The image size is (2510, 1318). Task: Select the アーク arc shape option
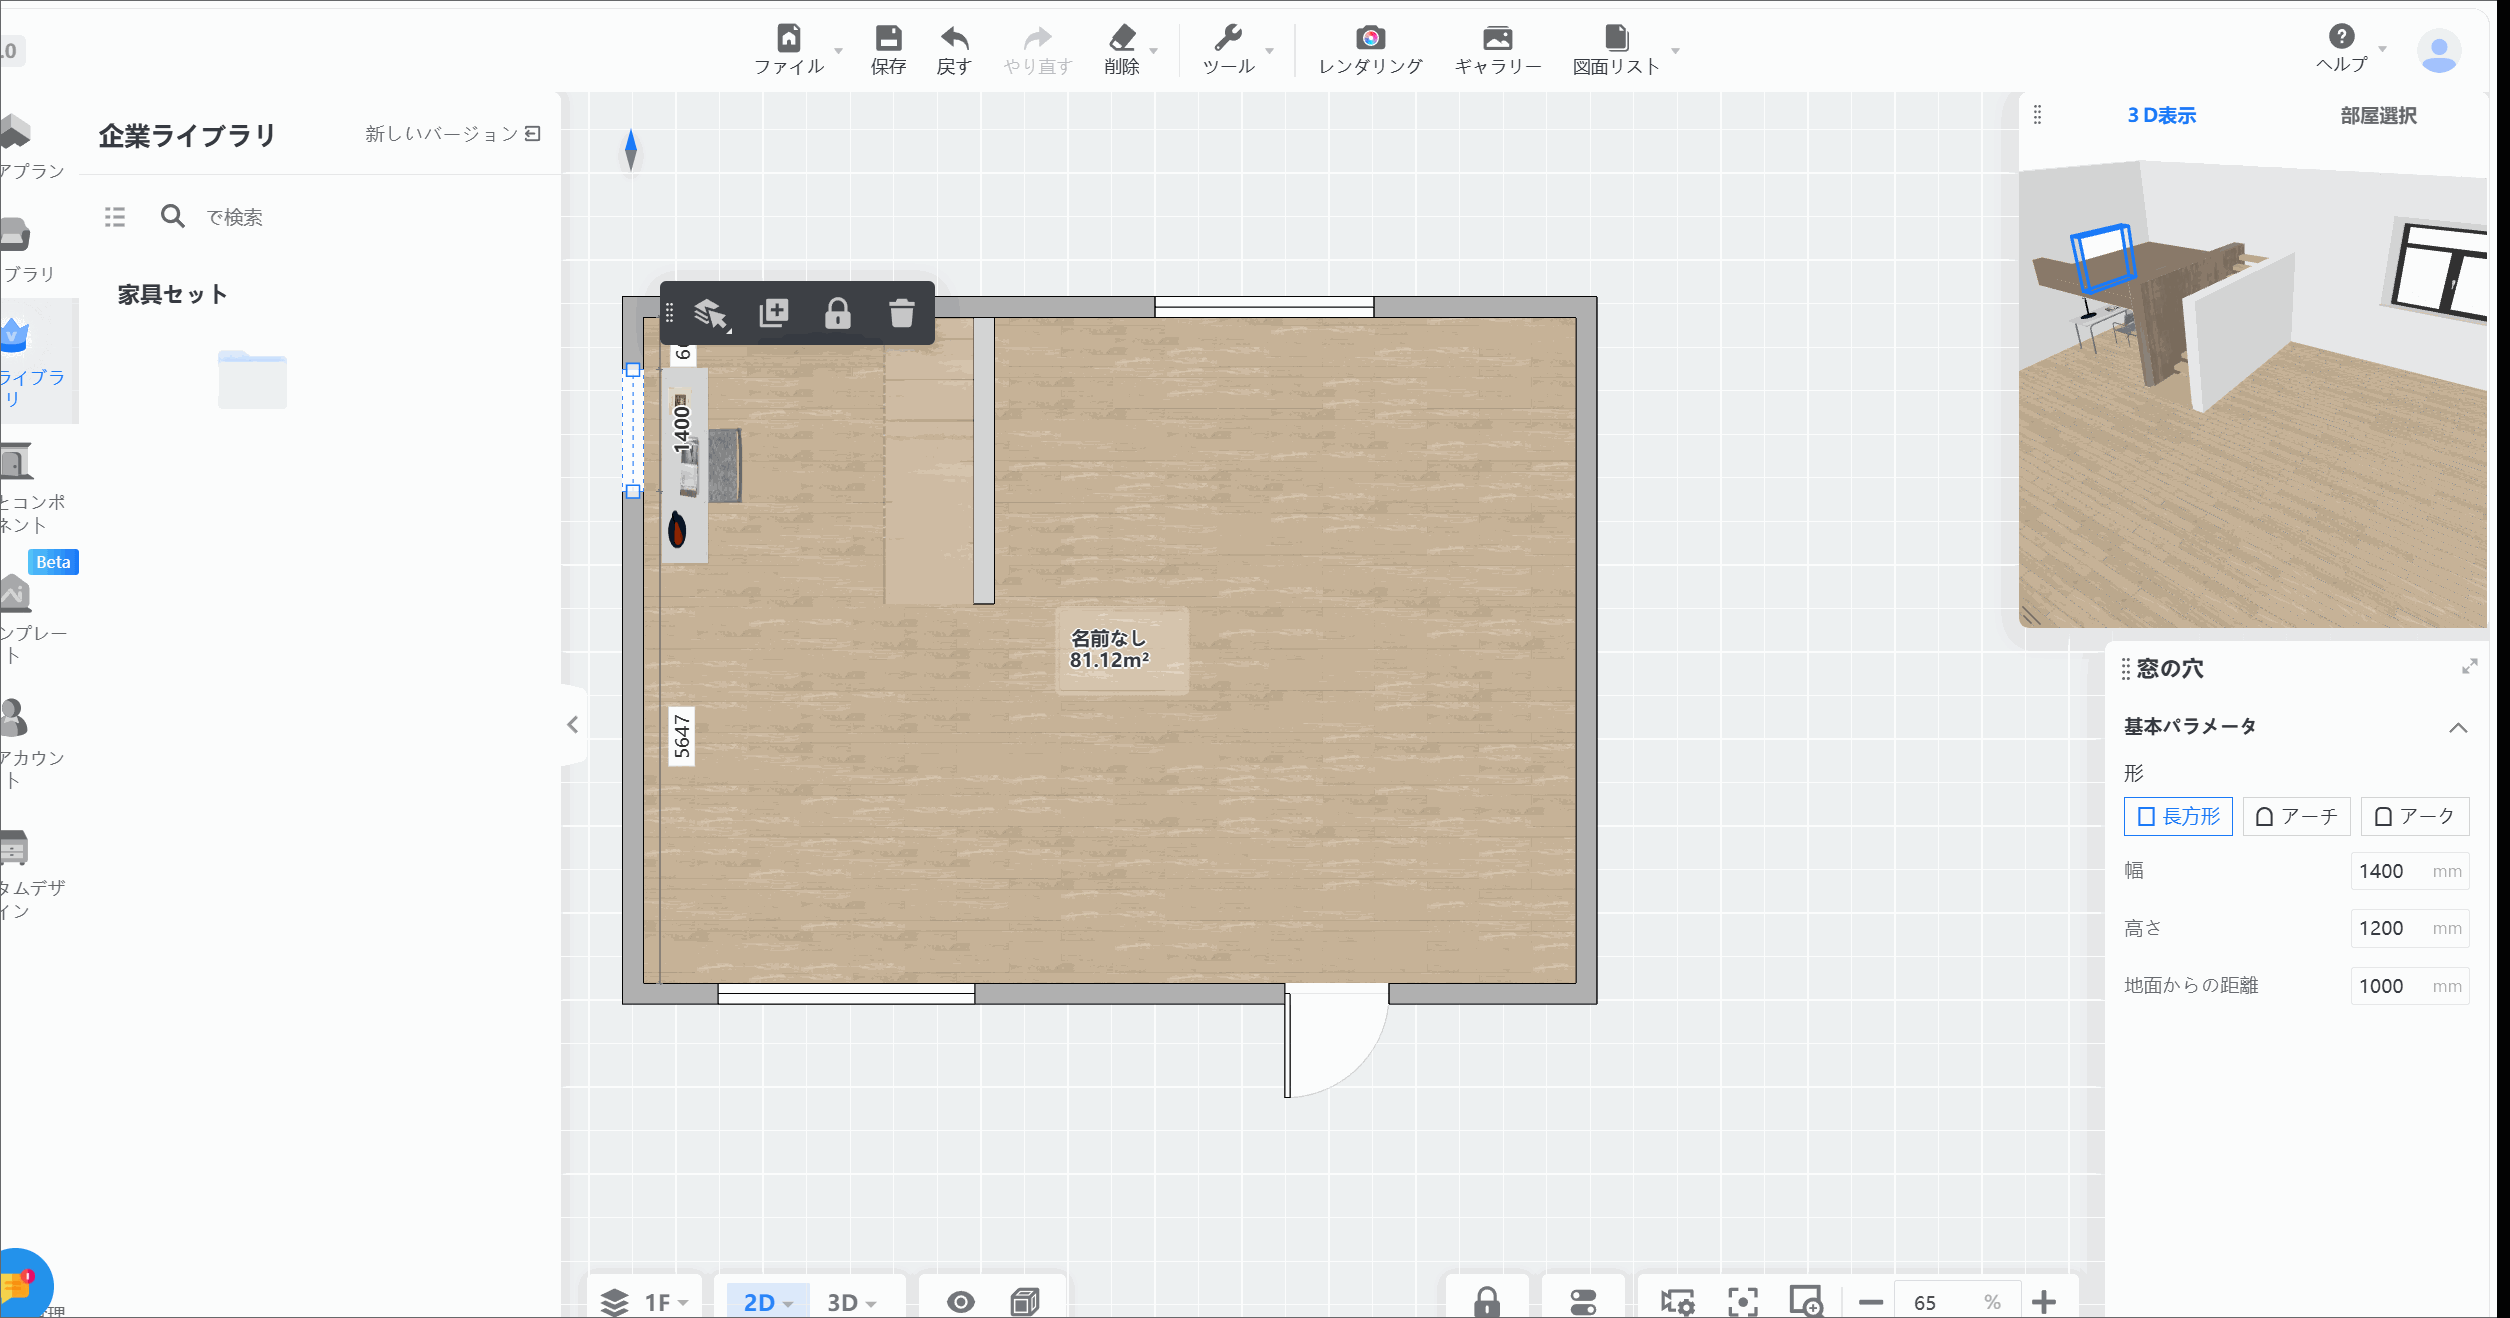pyautogui.click(x=2415, y=816)
